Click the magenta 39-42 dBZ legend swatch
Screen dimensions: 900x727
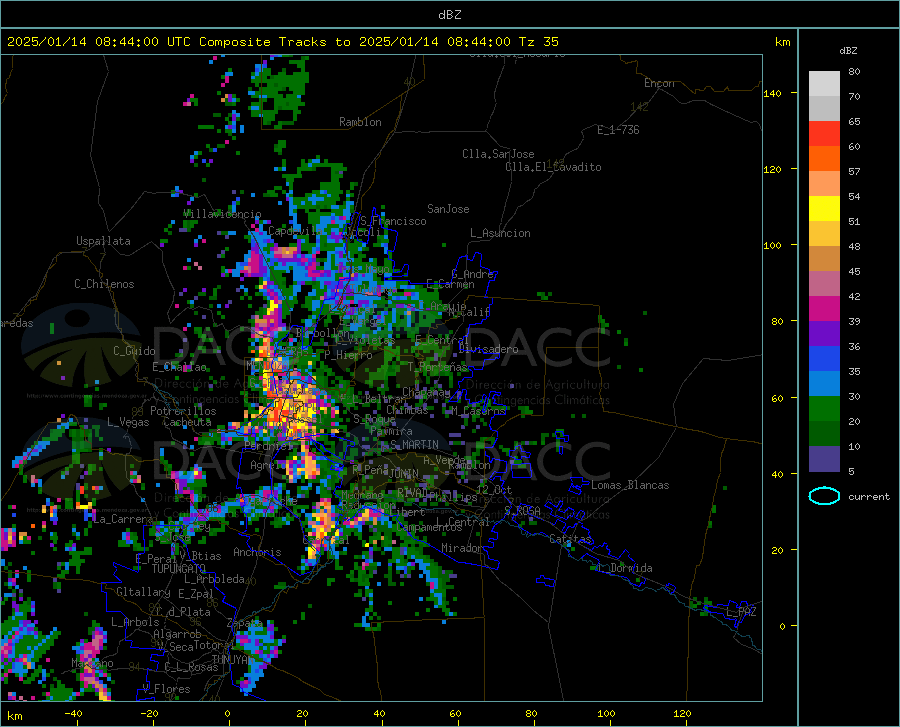click(824, 309)
